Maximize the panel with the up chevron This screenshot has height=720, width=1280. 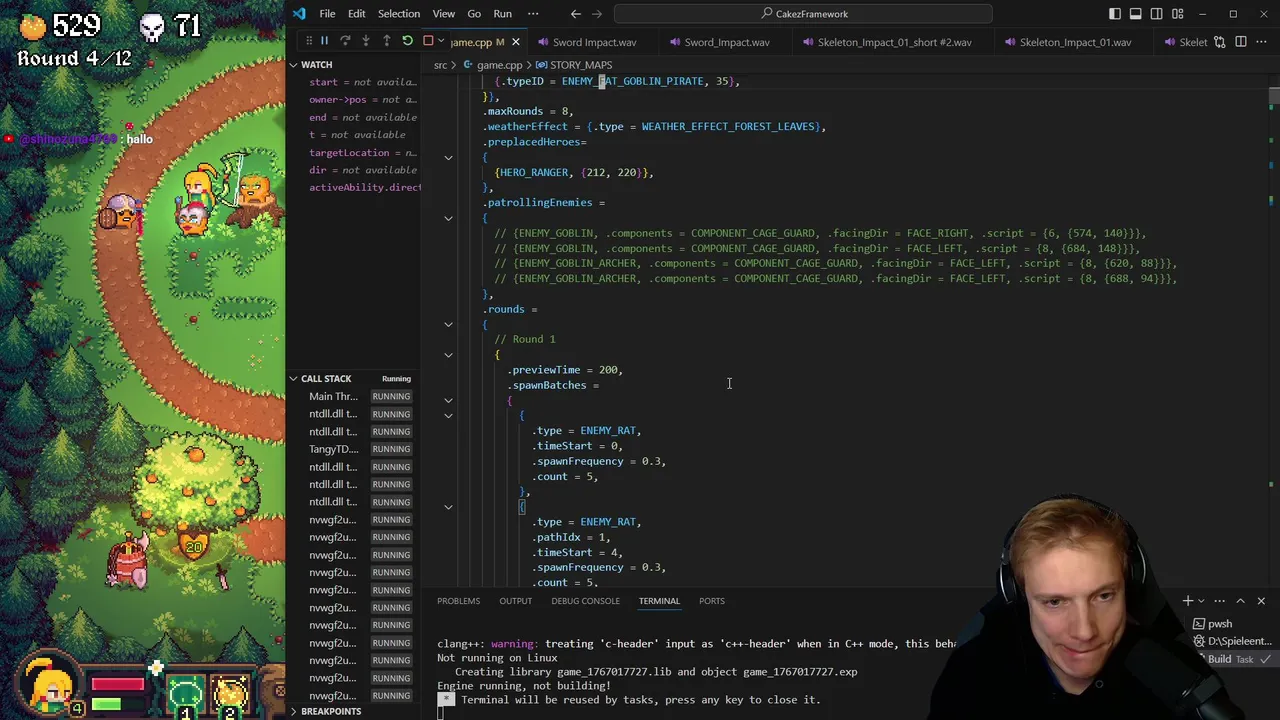tap(1240, 601)
